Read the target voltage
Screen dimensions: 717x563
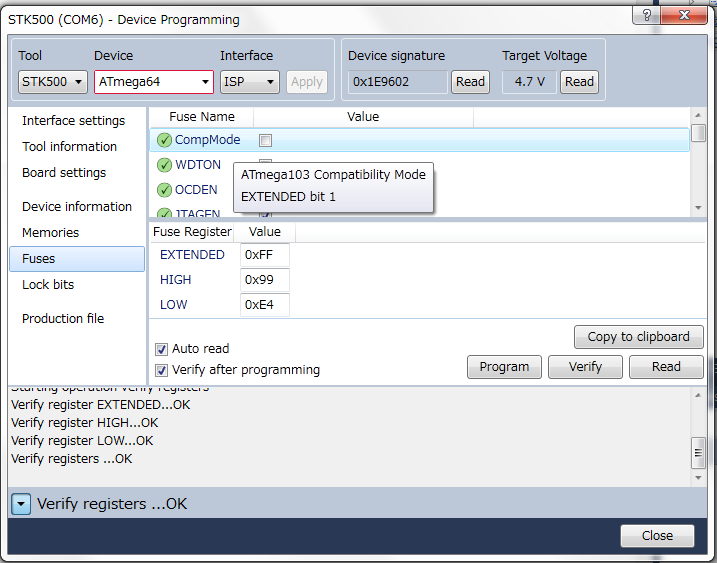pyautogui.click(x=579, y=82)
